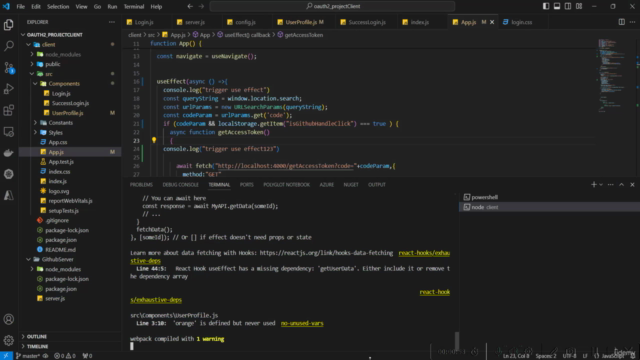Image resolution: width=640 pixels, height=360 pixels.
Task: Open SuccessLogin.js in Components
Action: (x=70, y=103)
